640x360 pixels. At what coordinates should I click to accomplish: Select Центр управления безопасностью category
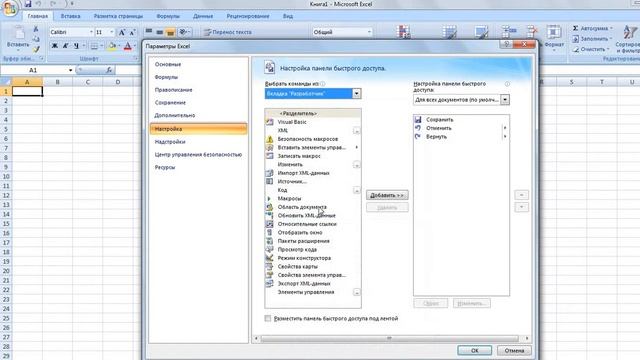coord(198,155)
